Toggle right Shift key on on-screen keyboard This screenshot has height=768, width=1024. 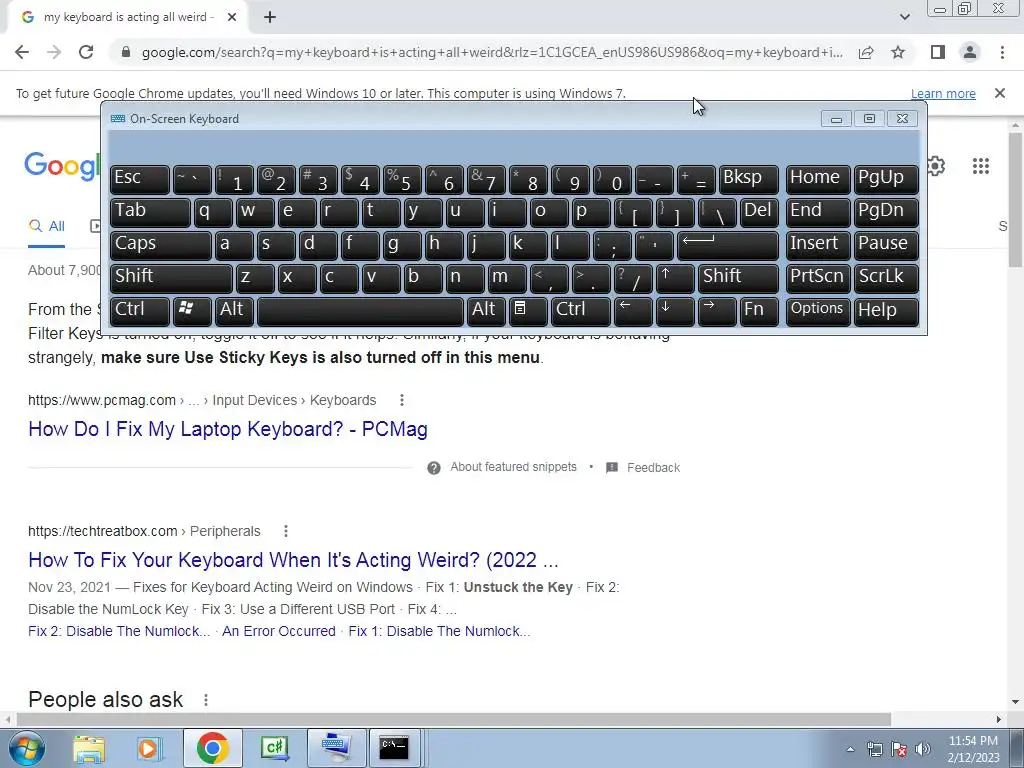739,278
